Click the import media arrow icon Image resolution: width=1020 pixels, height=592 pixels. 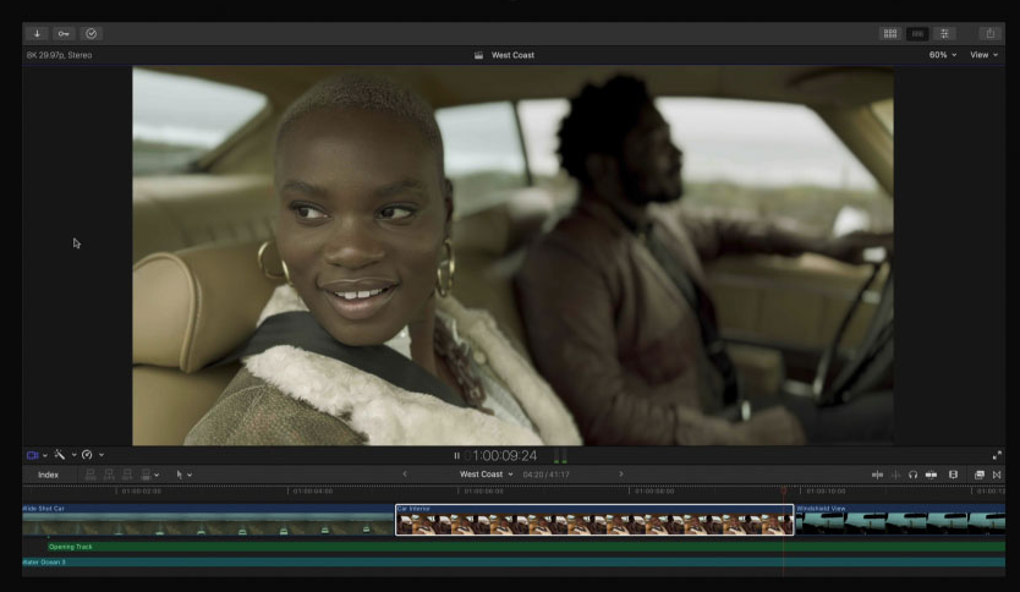pyautogui.click(x=37, y=33)
